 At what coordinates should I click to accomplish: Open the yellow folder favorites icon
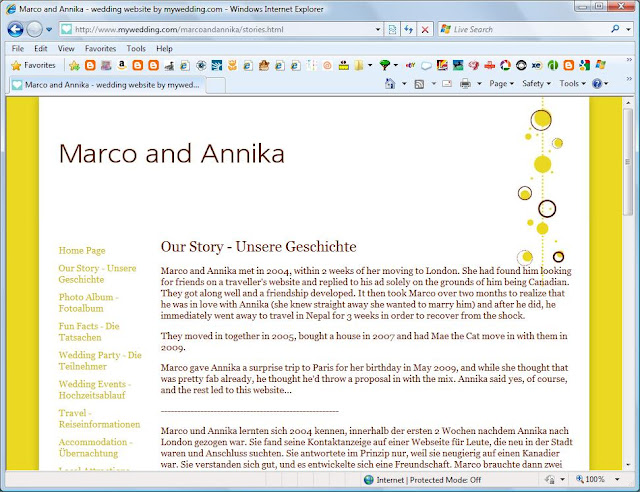359,65
